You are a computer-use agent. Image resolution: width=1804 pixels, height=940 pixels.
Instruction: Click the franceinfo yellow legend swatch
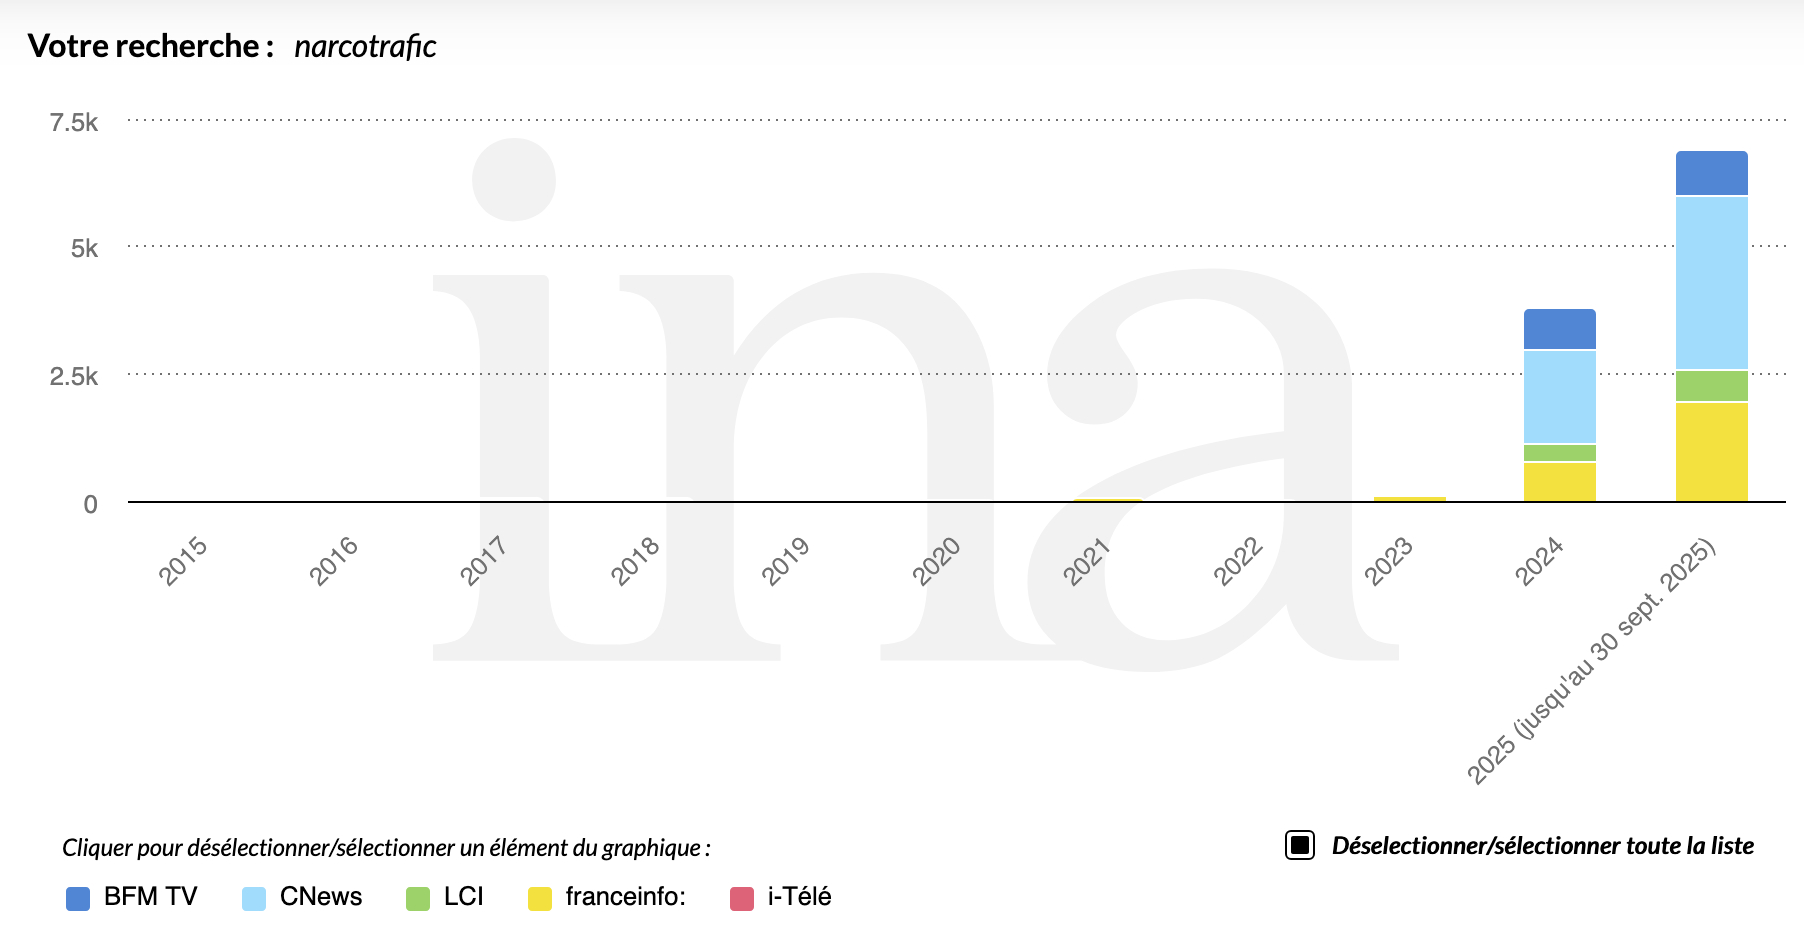(540, 898)
